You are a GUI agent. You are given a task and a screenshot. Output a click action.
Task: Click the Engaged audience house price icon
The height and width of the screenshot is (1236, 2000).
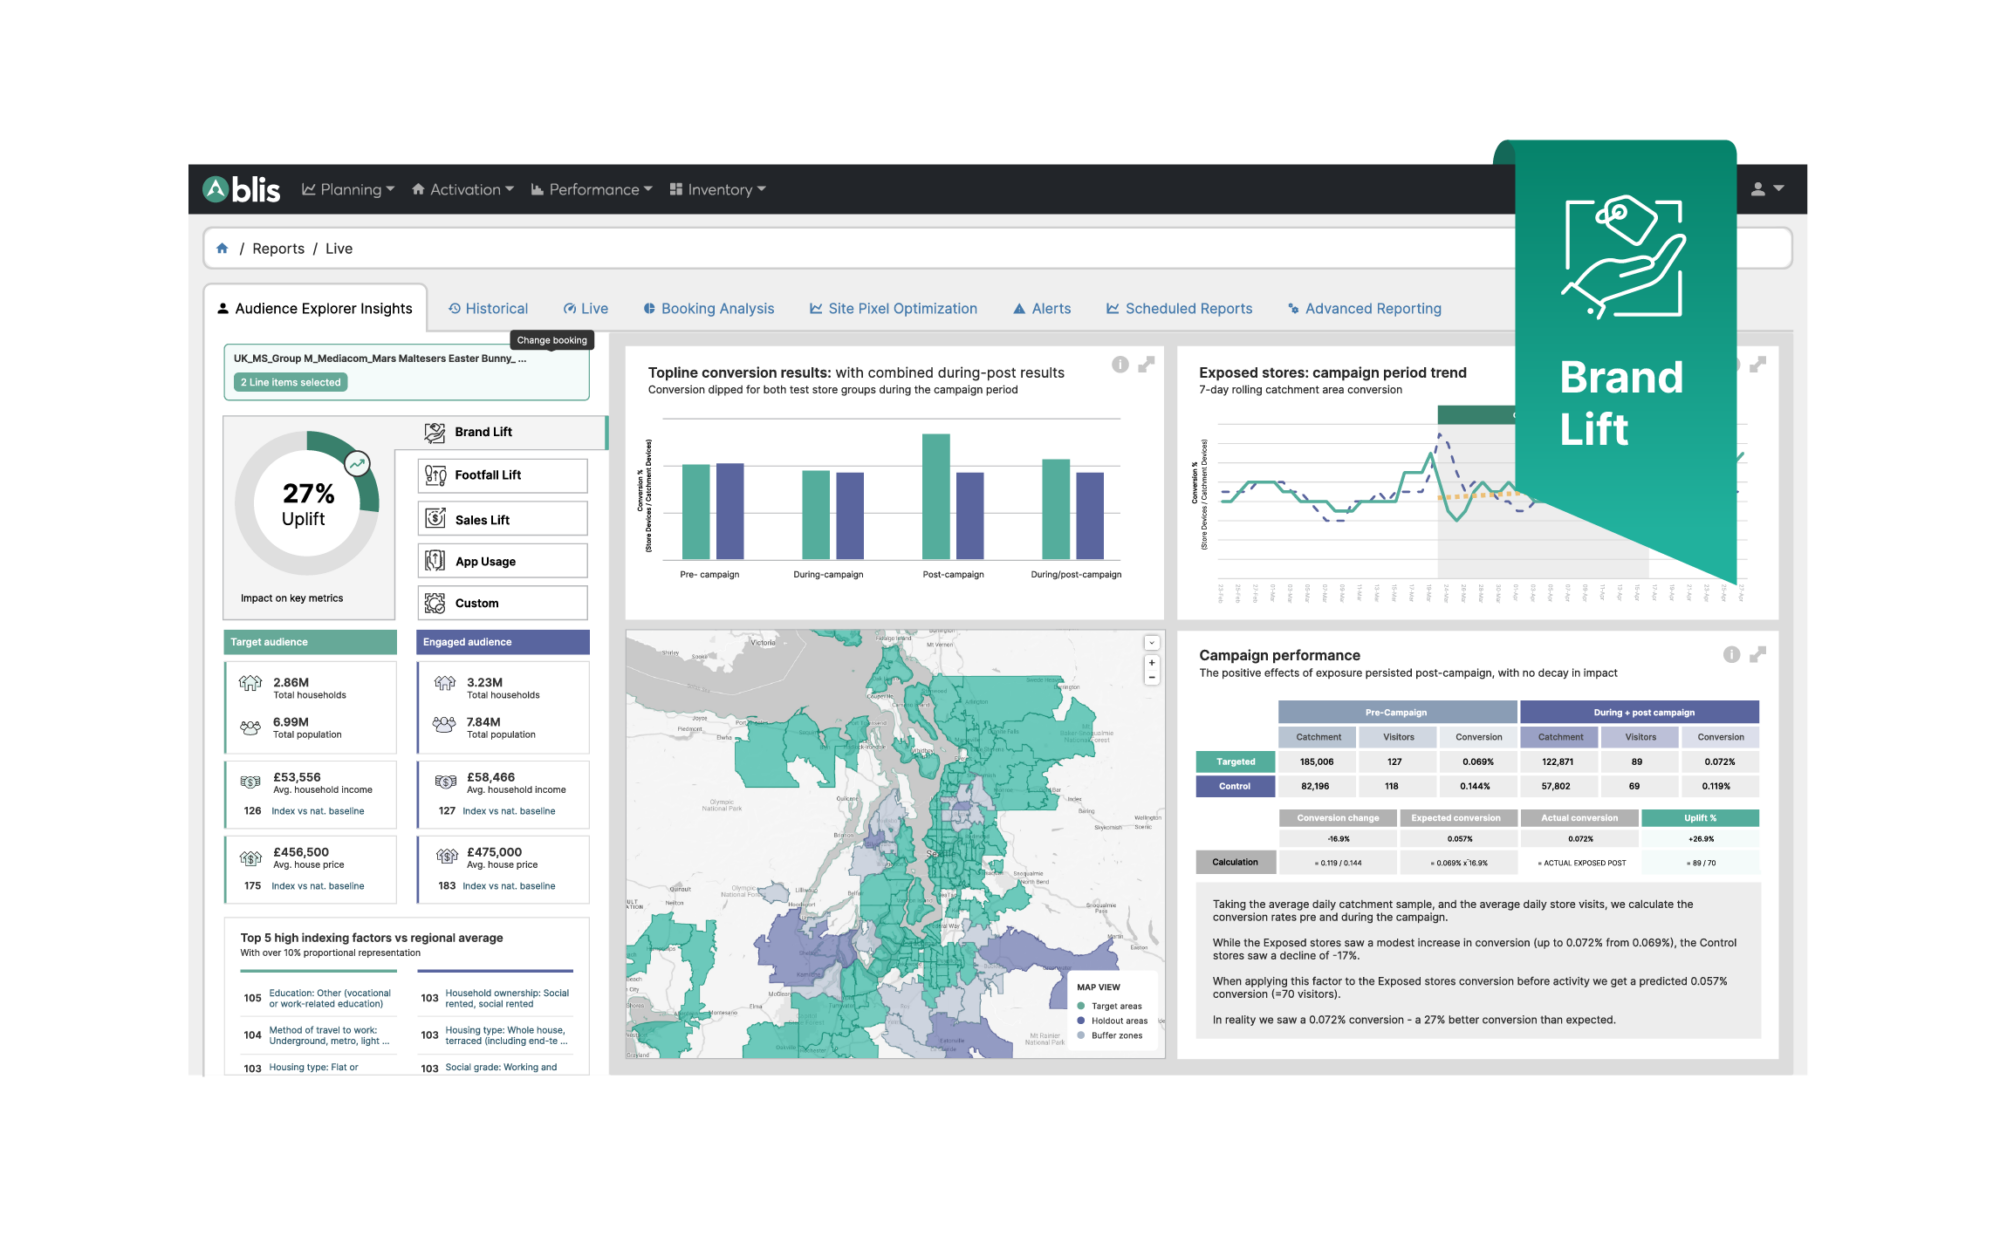click(x=447, y=856)
